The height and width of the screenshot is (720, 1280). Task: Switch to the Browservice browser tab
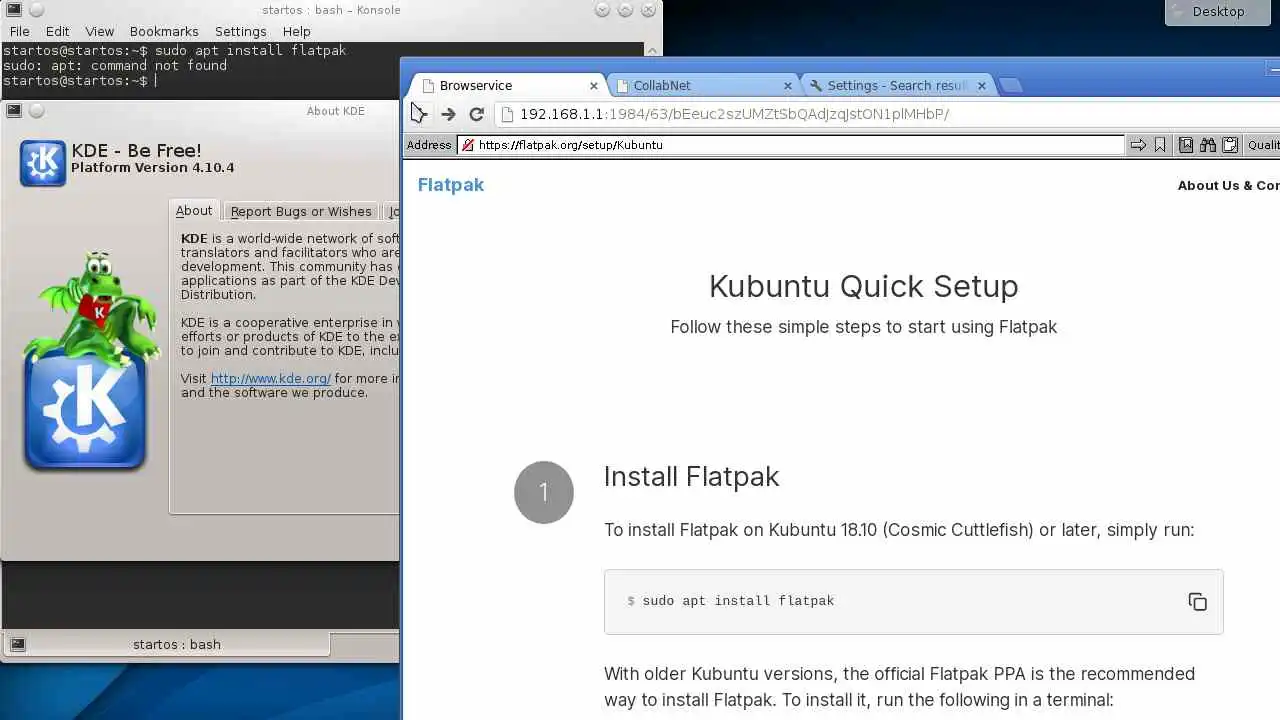508,85
